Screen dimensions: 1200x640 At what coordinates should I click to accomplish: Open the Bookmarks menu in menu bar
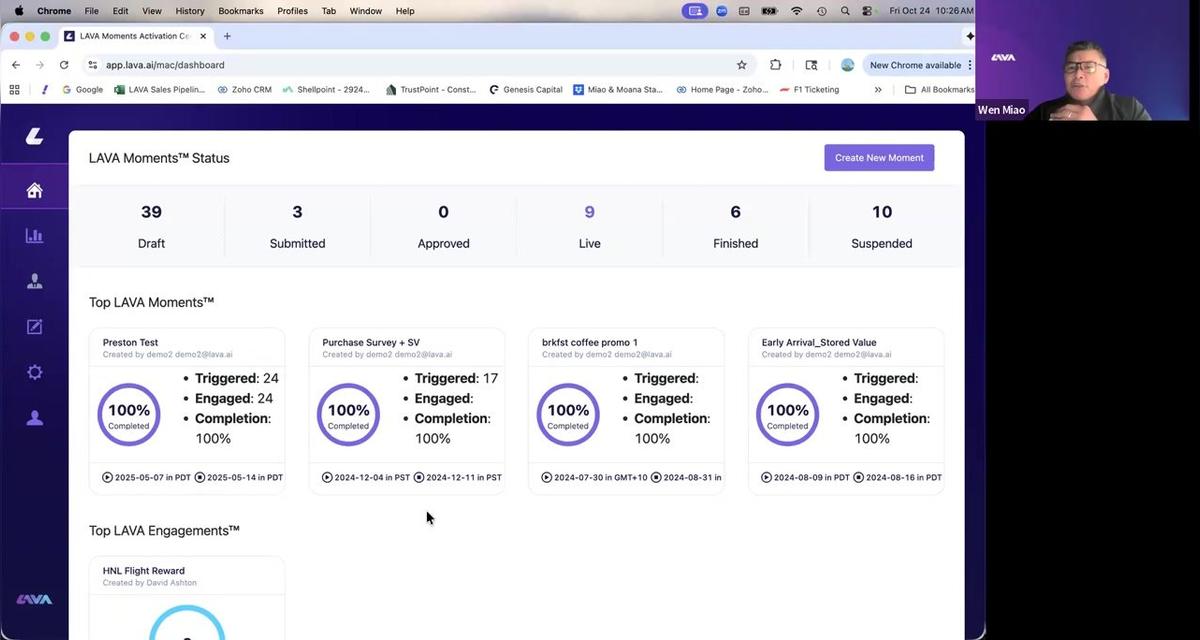coord(240,11)
